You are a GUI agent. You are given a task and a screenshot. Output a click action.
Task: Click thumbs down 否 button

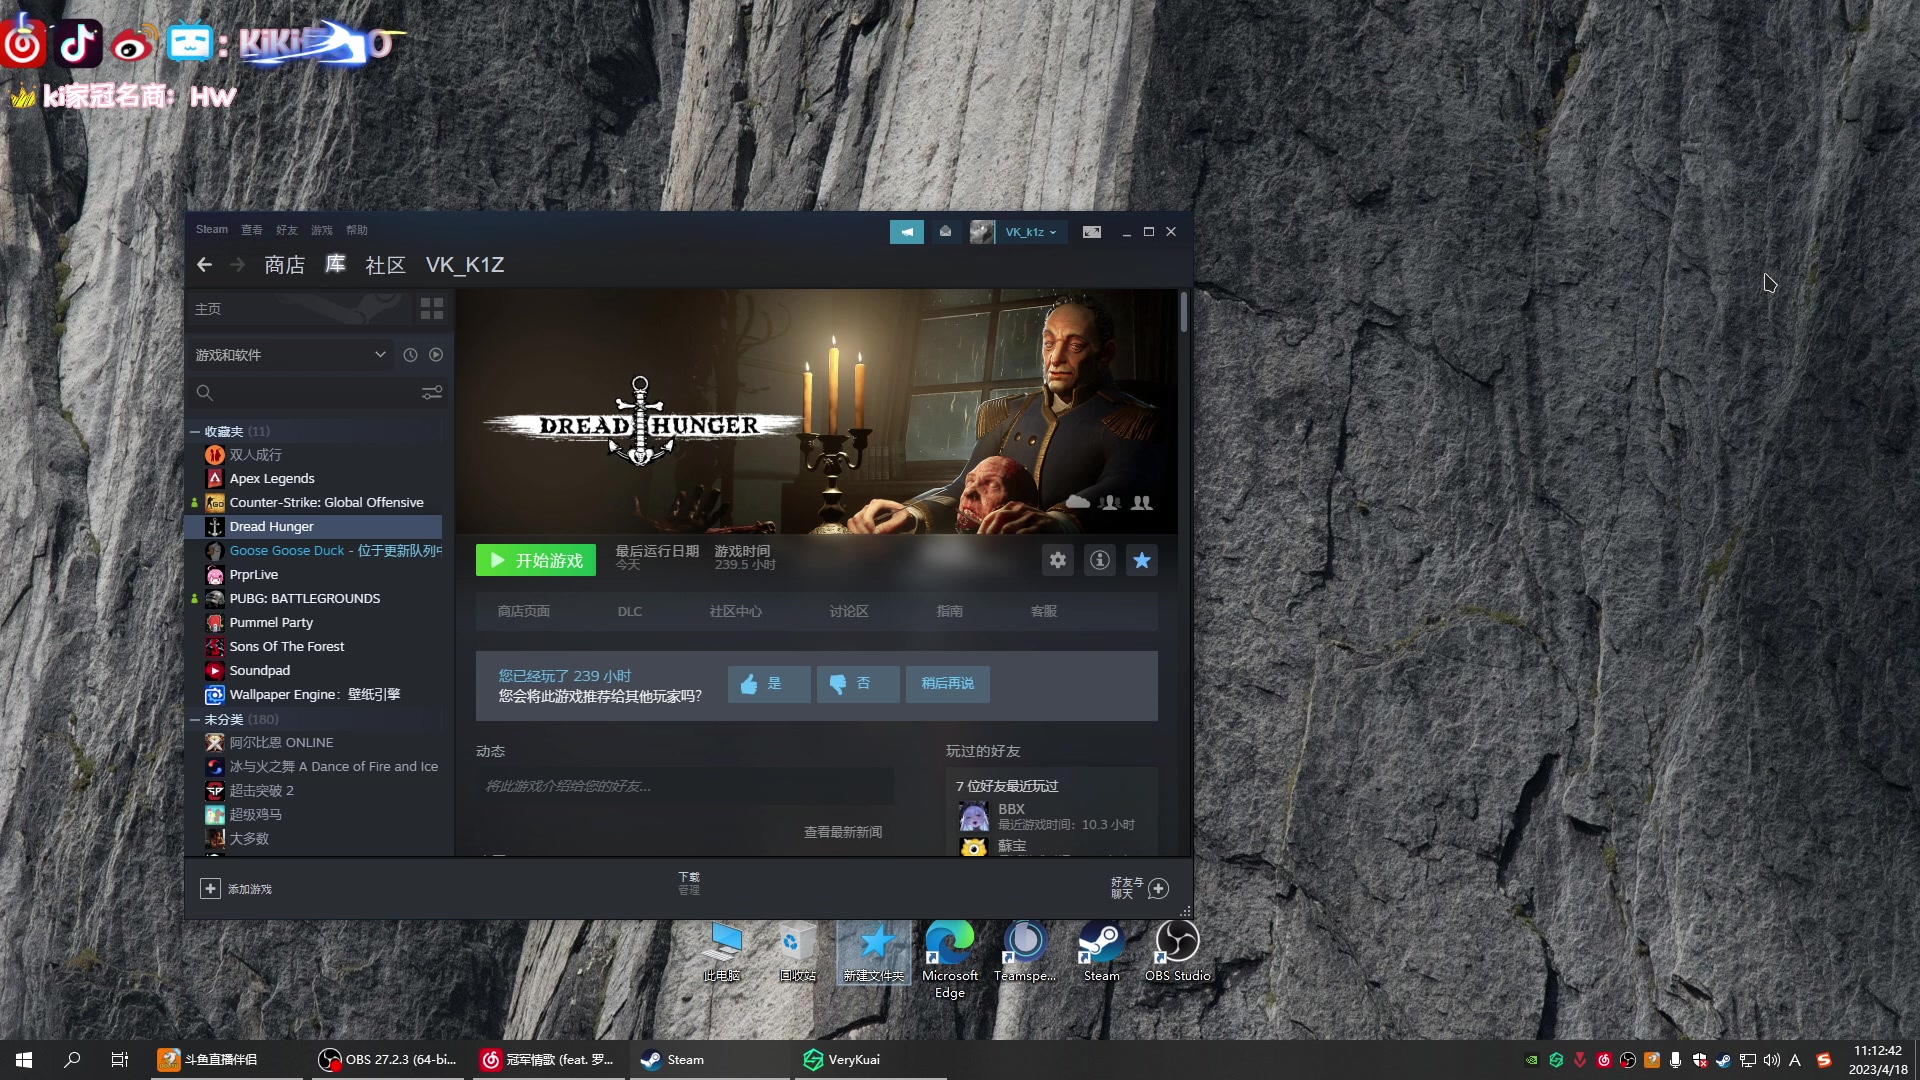pos(858,684)
